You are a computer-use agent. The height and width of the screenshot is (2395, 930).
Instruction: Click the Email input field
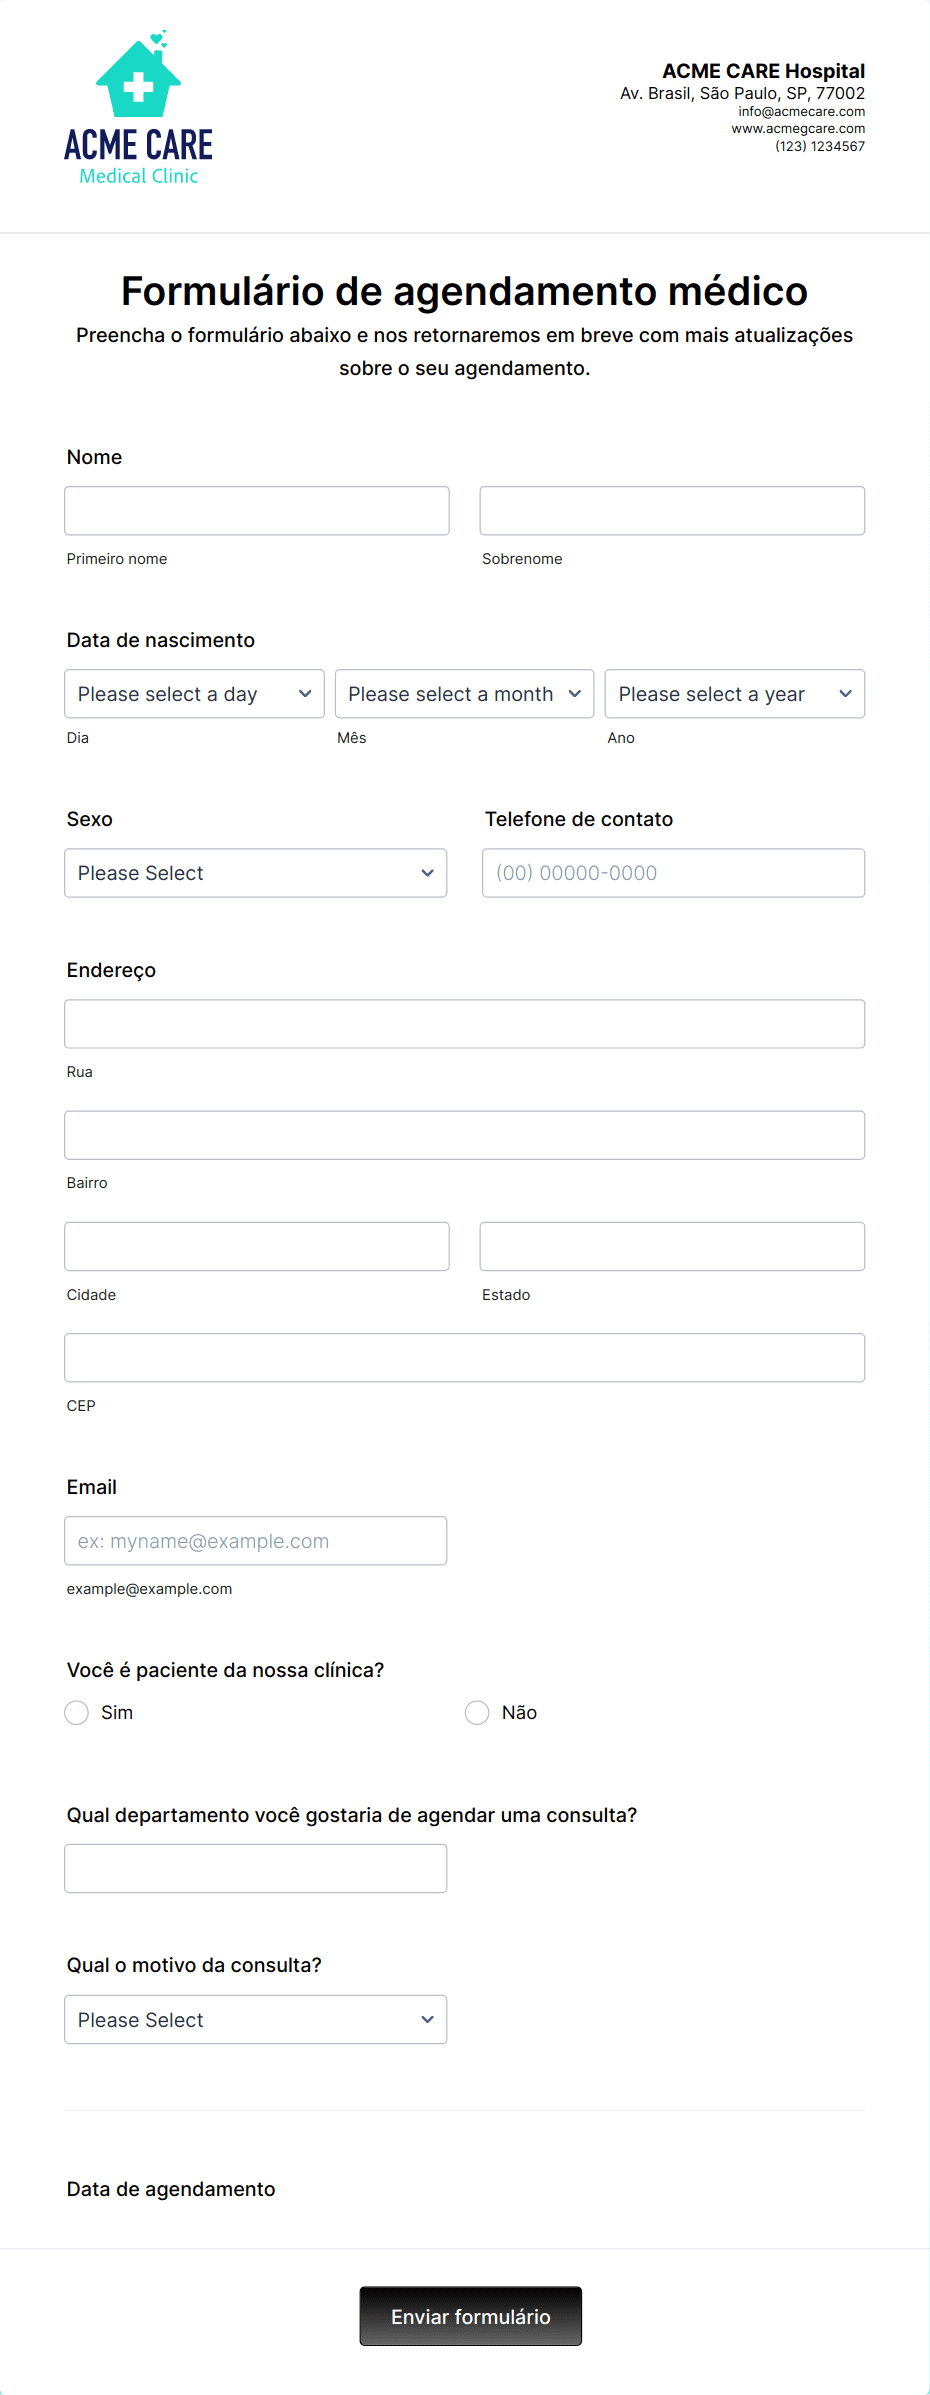(256, 1541)
